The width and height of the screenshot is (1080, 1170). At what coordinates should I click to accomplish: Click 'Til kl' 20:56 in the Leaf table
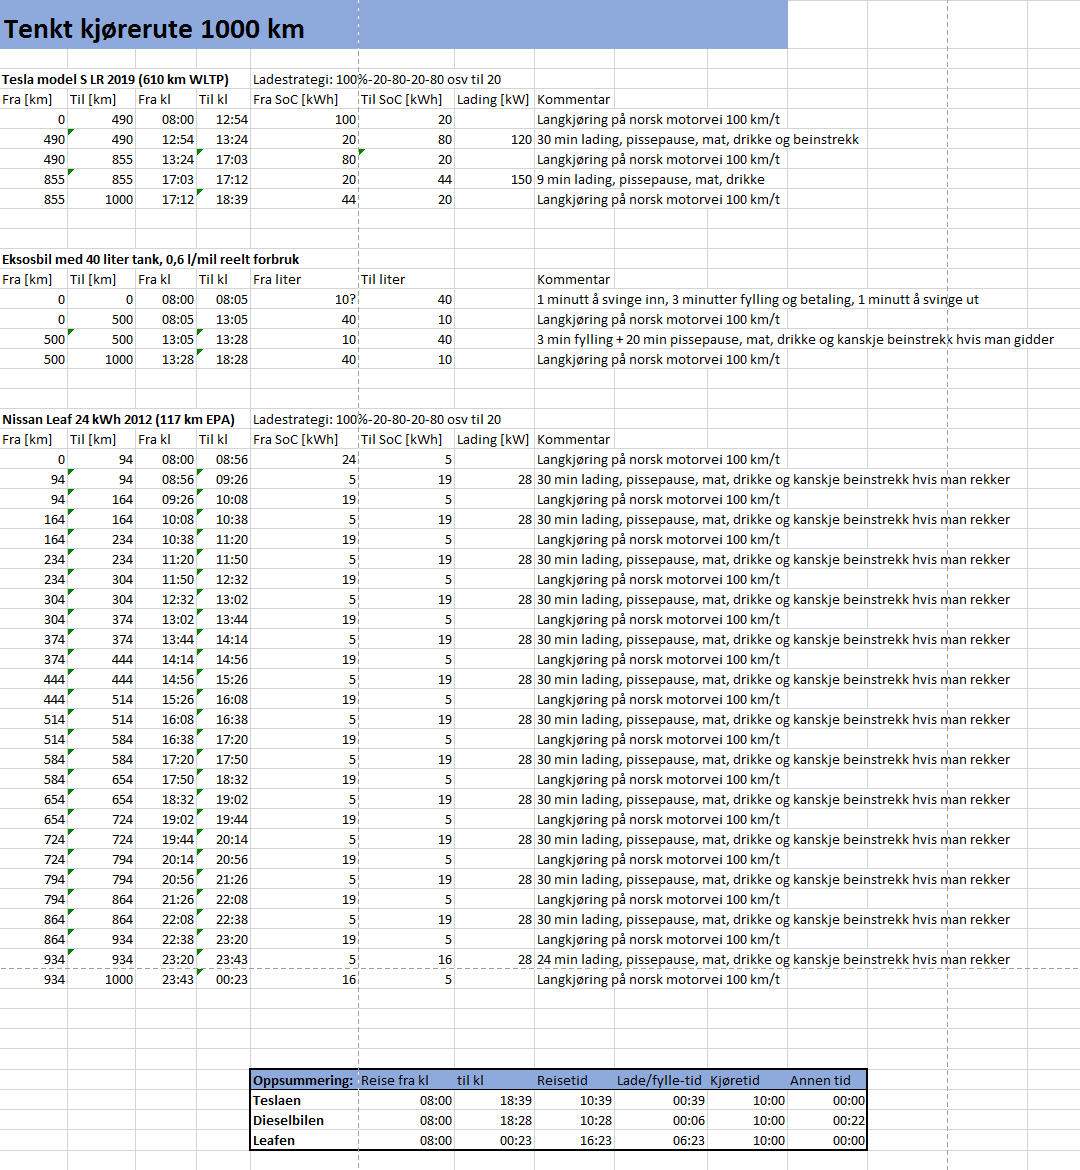pyautogui.click(x=223, y=860)
